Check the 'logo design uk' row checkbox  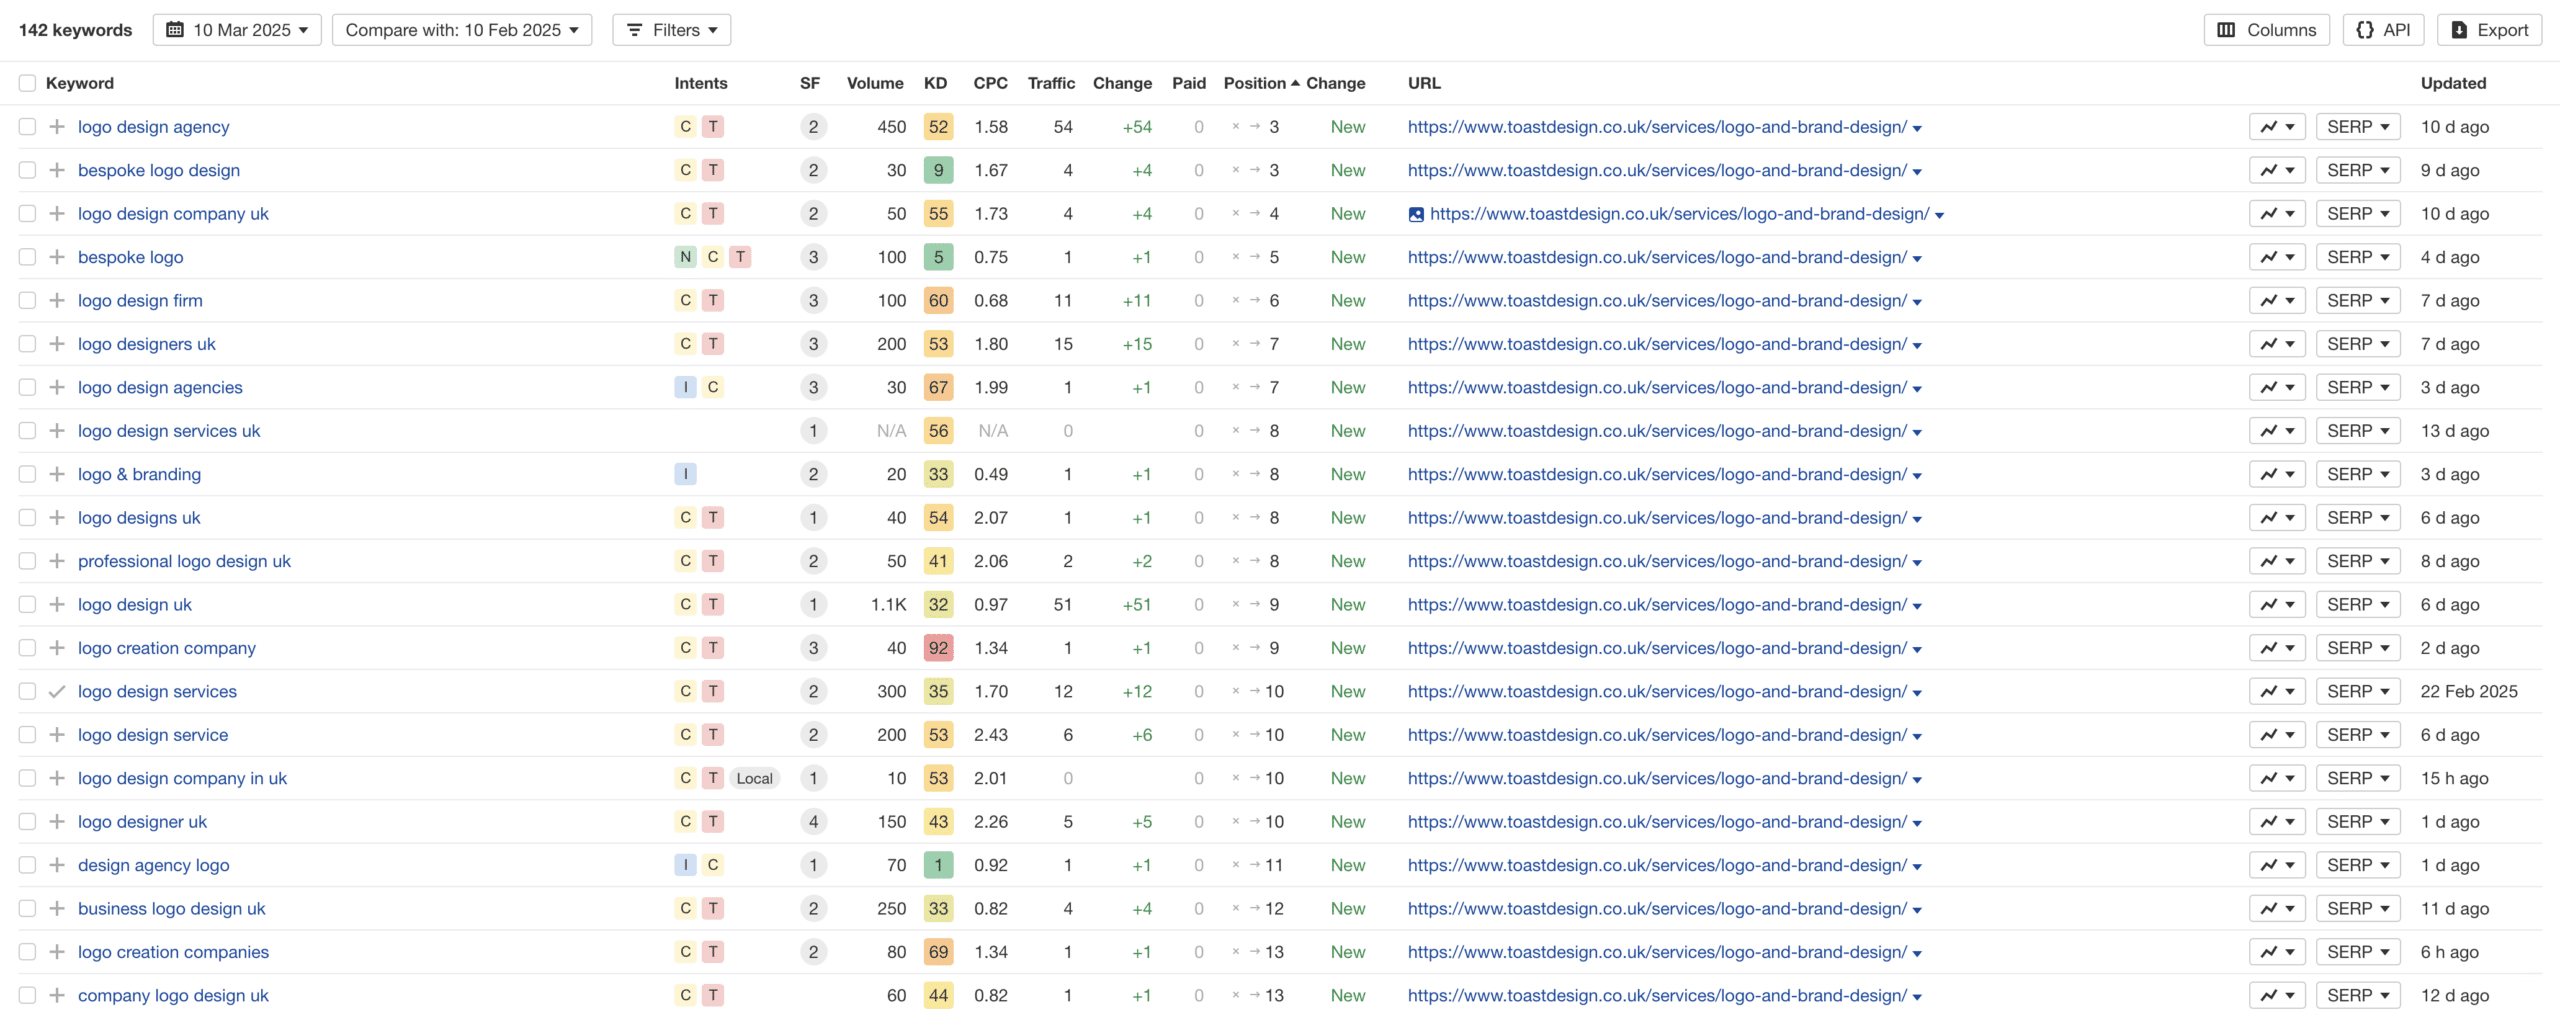click(x=27, y=604)
